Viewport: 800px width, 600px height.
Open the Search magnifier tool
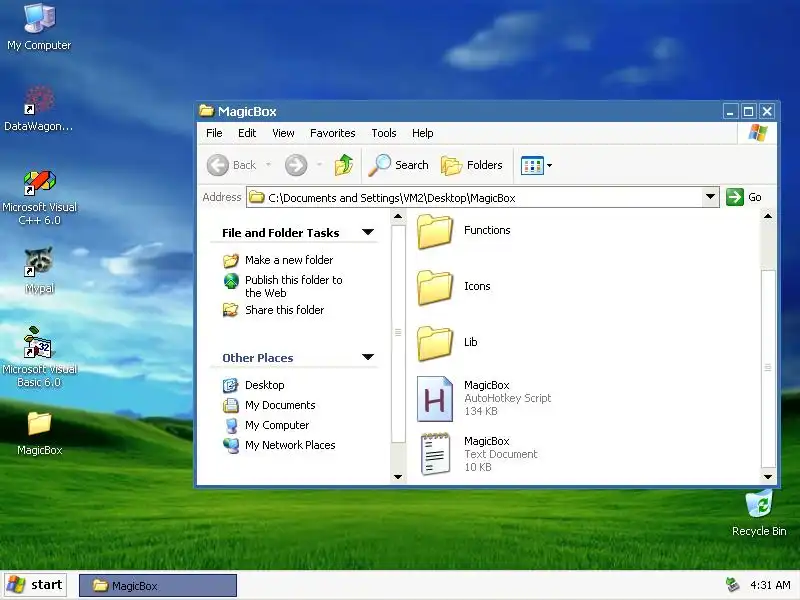coord(380,165)
